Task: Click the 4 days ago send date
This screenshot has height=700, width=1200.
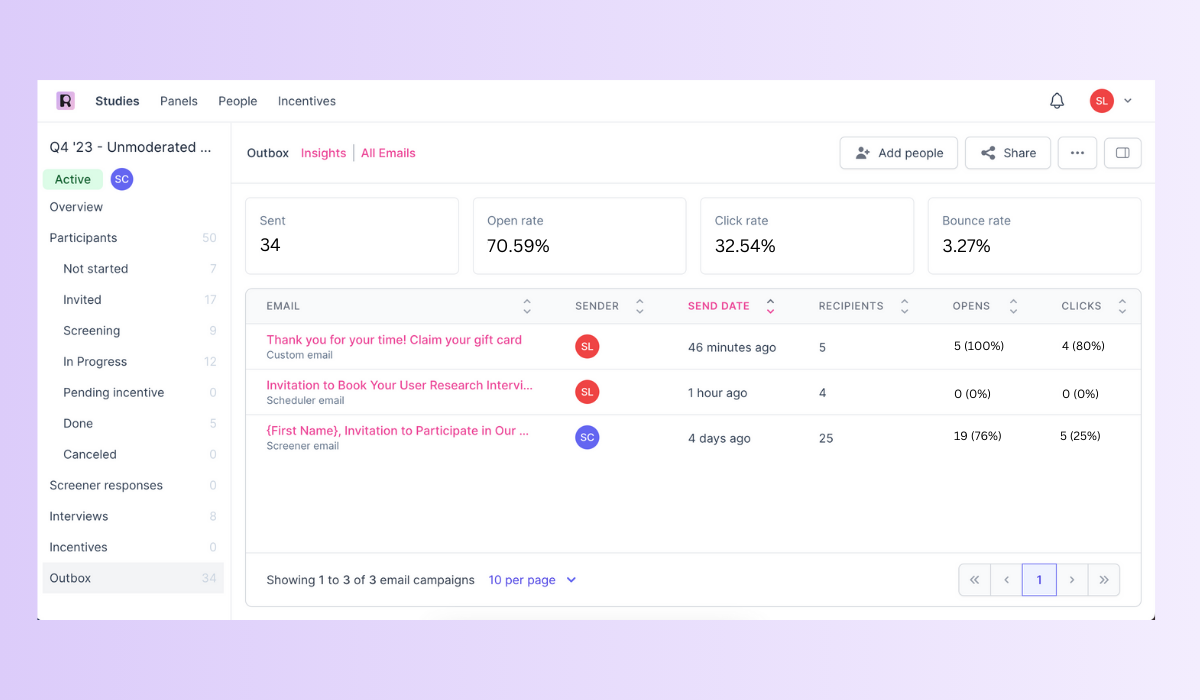Action: coord(719,439)
